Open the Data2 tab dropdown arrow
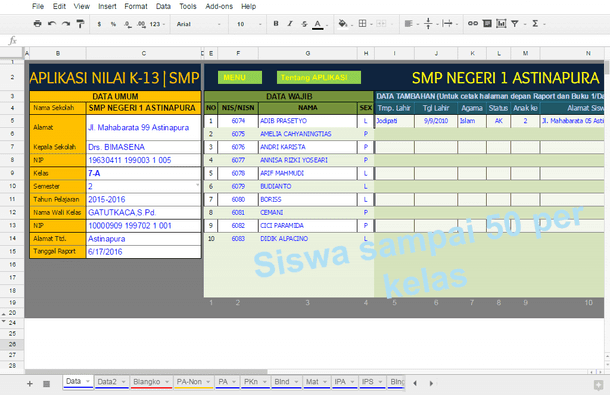This screenshot has width=610, height=395. (x=124, y=382)
